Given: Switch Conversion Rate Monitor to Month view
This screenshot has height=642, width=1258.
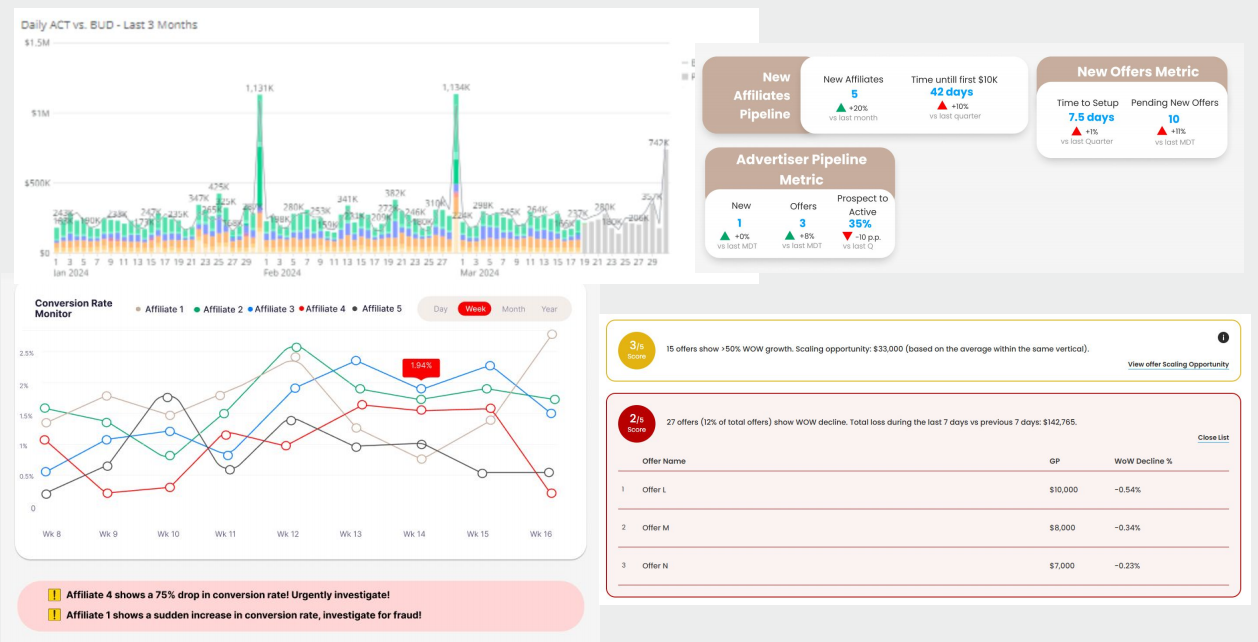Looking at the screenshot, I should coord(514,309).
